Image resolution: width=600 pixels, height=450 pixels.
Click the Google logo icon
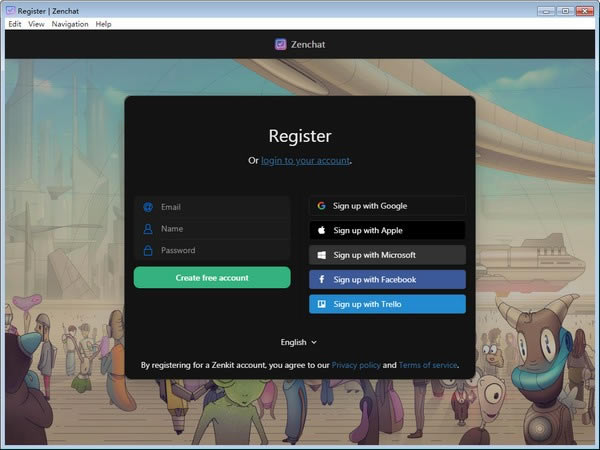(321, 206)
